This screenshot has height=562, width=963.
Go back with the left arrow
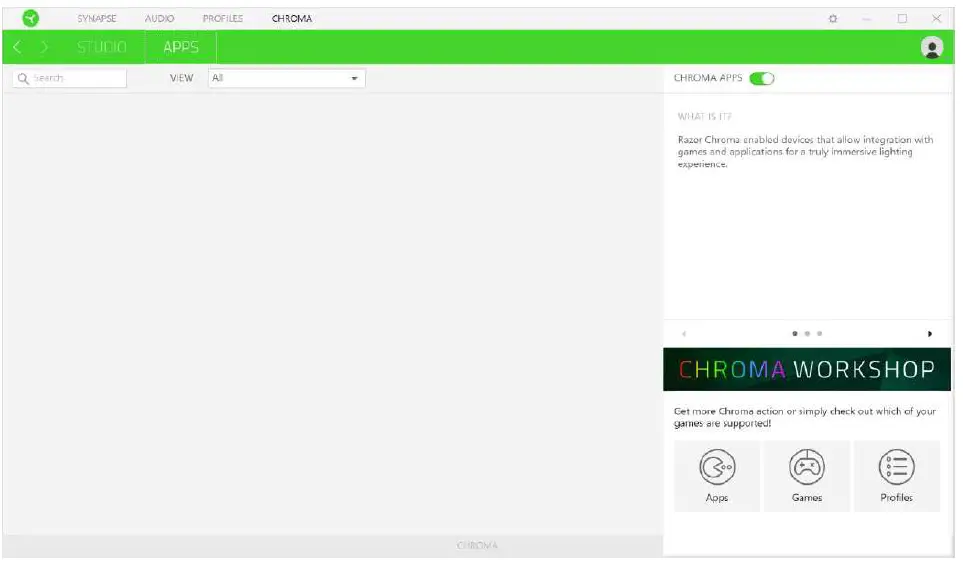pos(17,47)
